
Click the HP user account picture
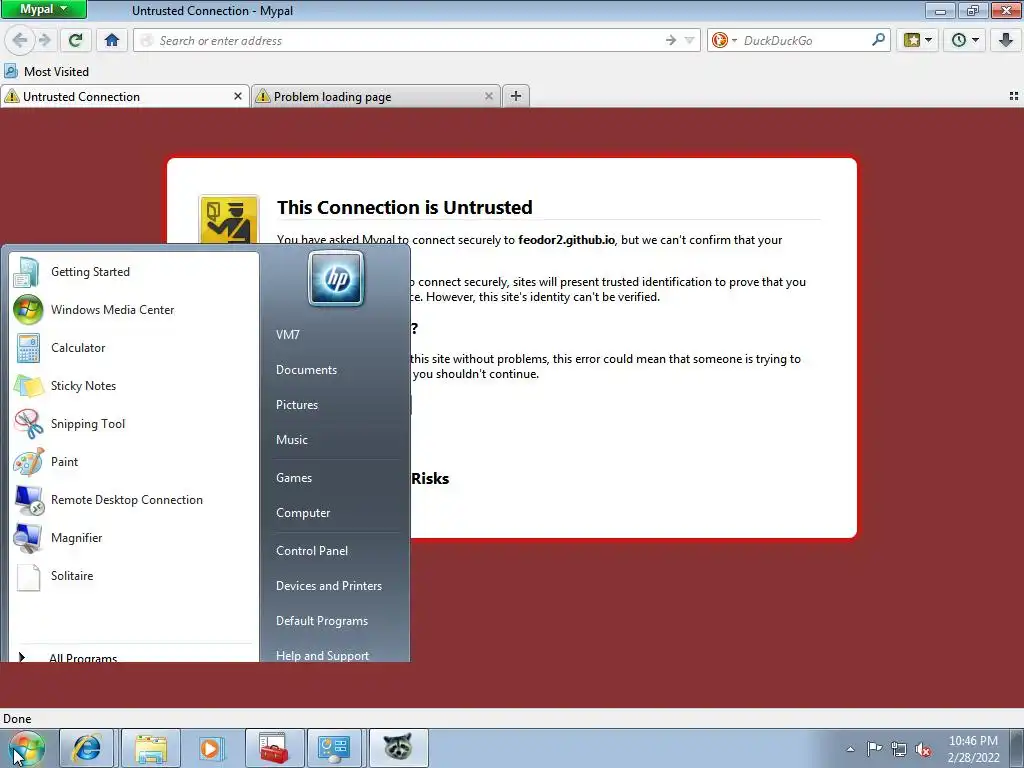point(336,278)
